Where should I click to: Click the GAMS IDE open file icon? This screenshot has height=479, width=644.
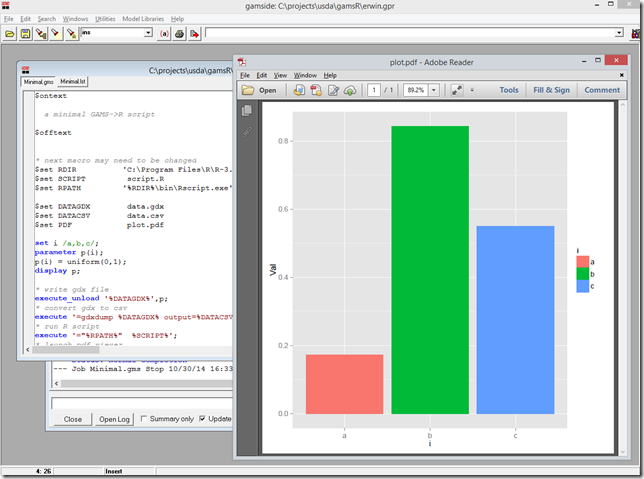click(x=9, y=34)
